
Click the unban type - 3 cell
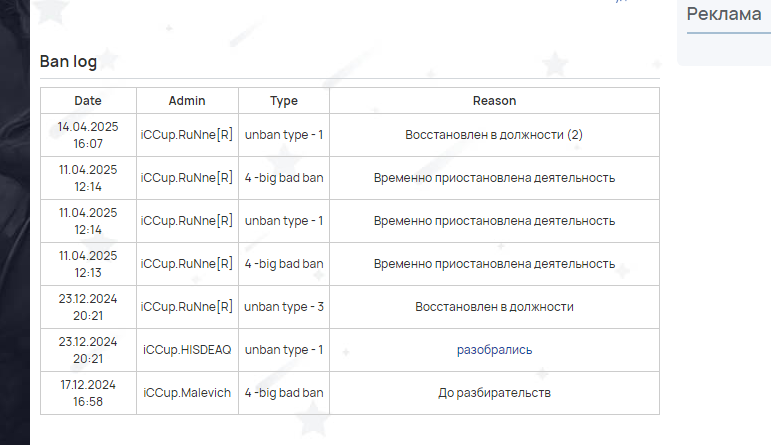(284, 307)
